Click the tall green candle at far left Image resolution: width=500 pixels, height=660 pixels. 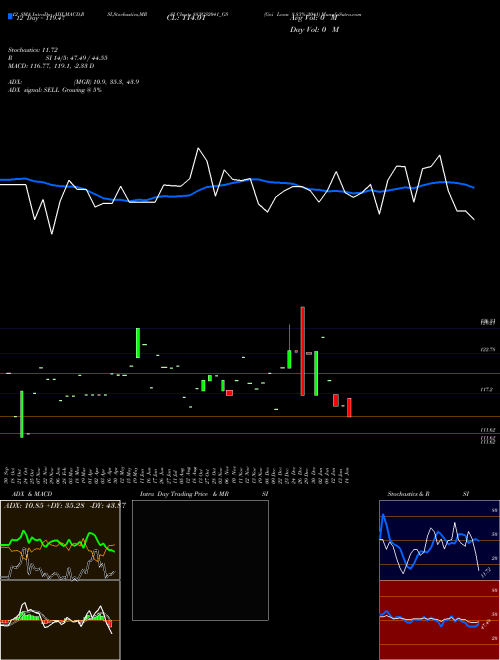[x=21, y=414]
